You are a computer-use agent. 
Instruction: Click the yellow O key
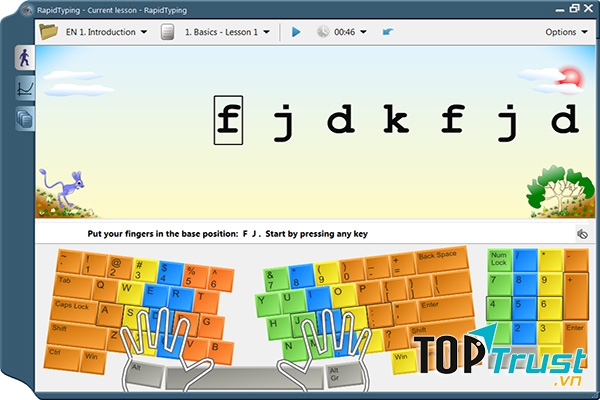tap(343, 295)
